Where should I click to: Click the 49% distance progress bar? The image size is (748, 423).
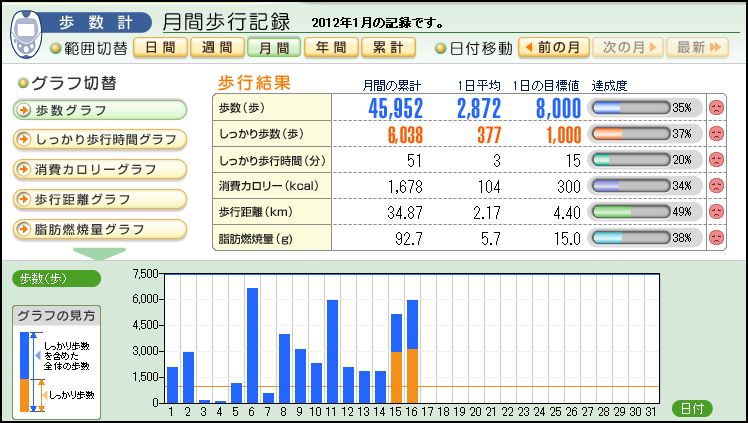pyautogui.click(x=631, y=211)
